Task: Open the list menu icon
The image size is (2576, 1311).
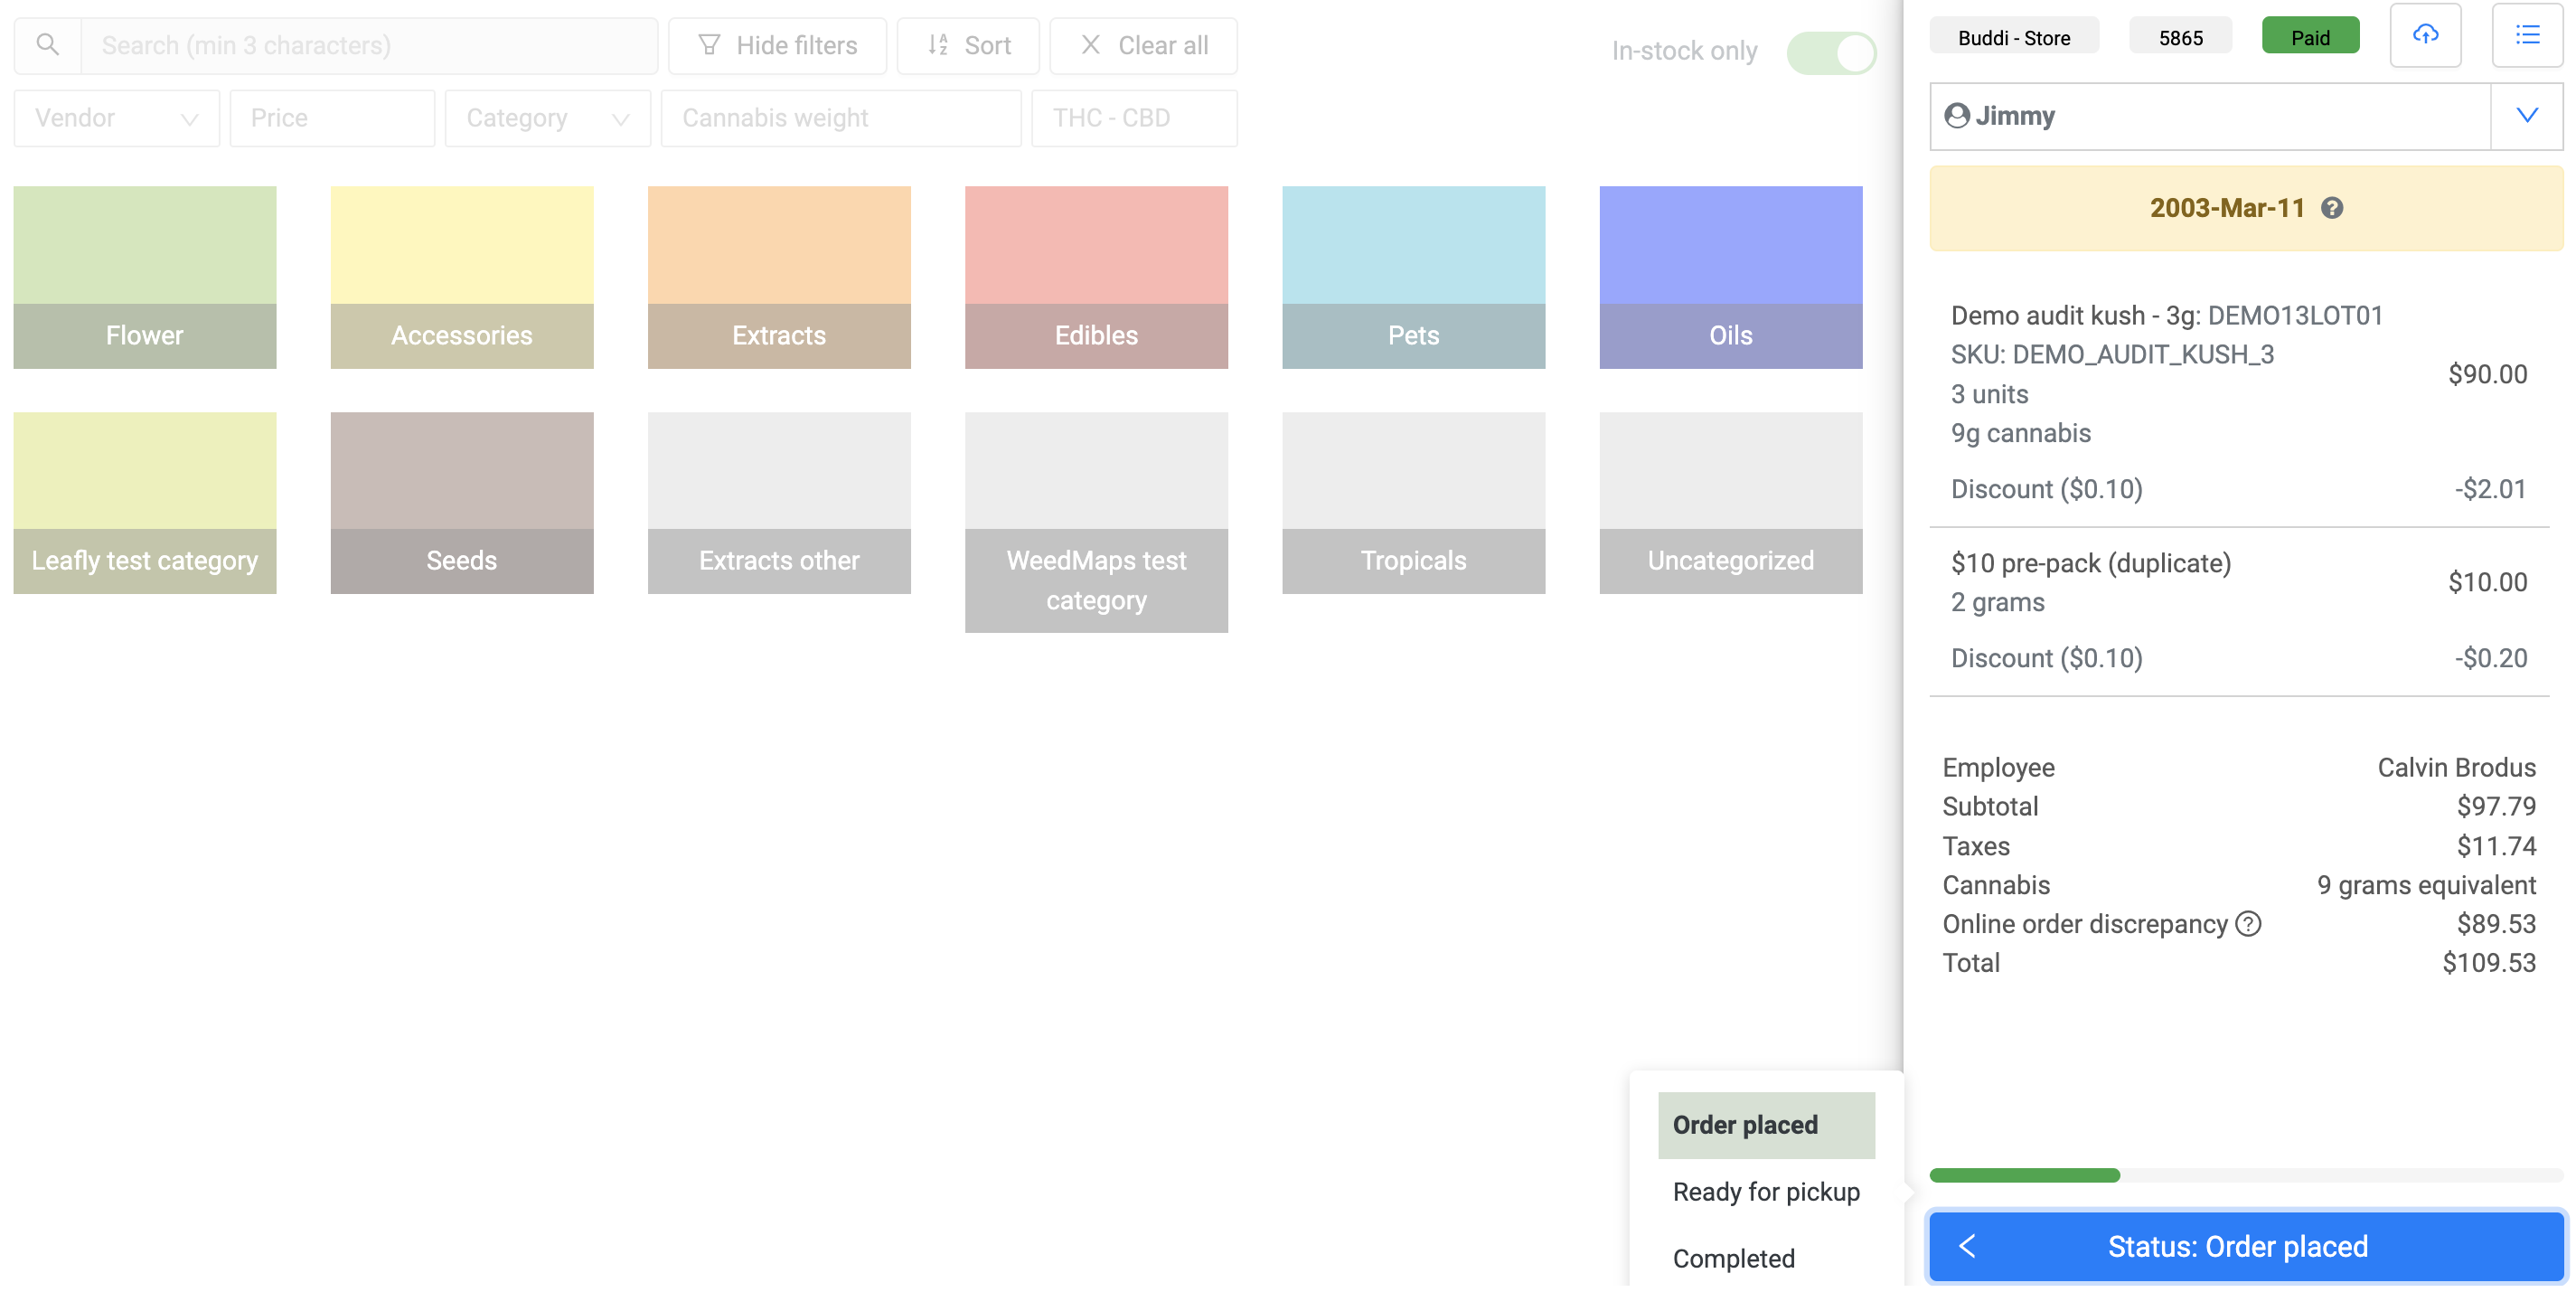Action: pos(2527,36)
